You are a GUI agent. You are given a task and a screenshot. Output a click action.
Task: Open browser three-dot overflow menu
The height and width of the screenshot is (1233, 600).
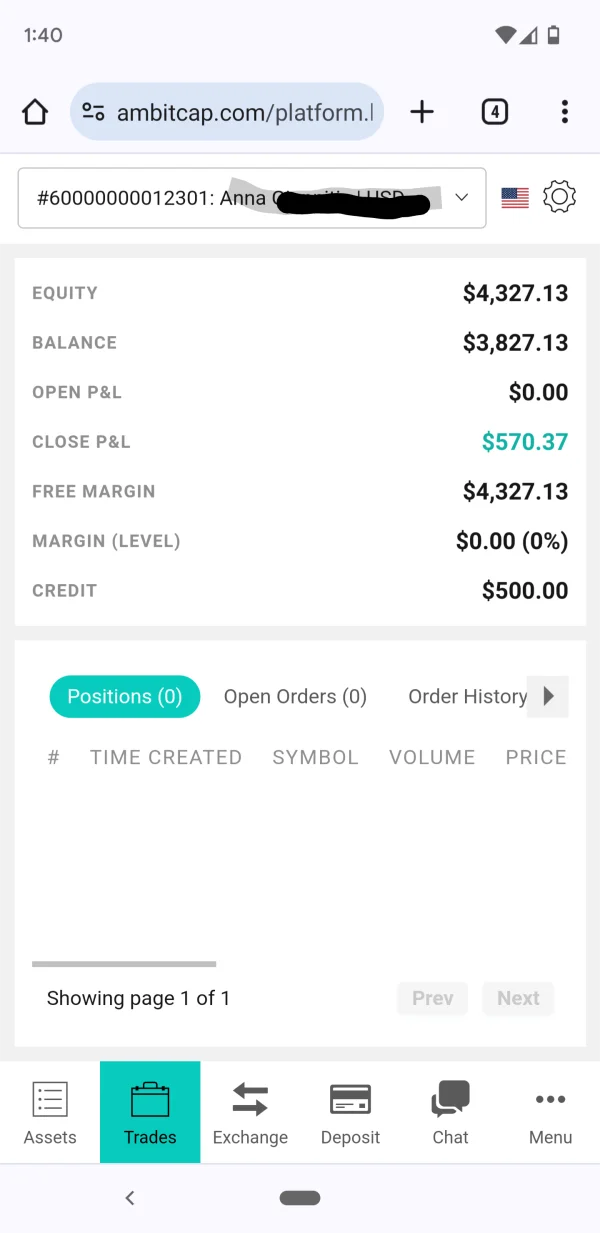click(565, 112)
